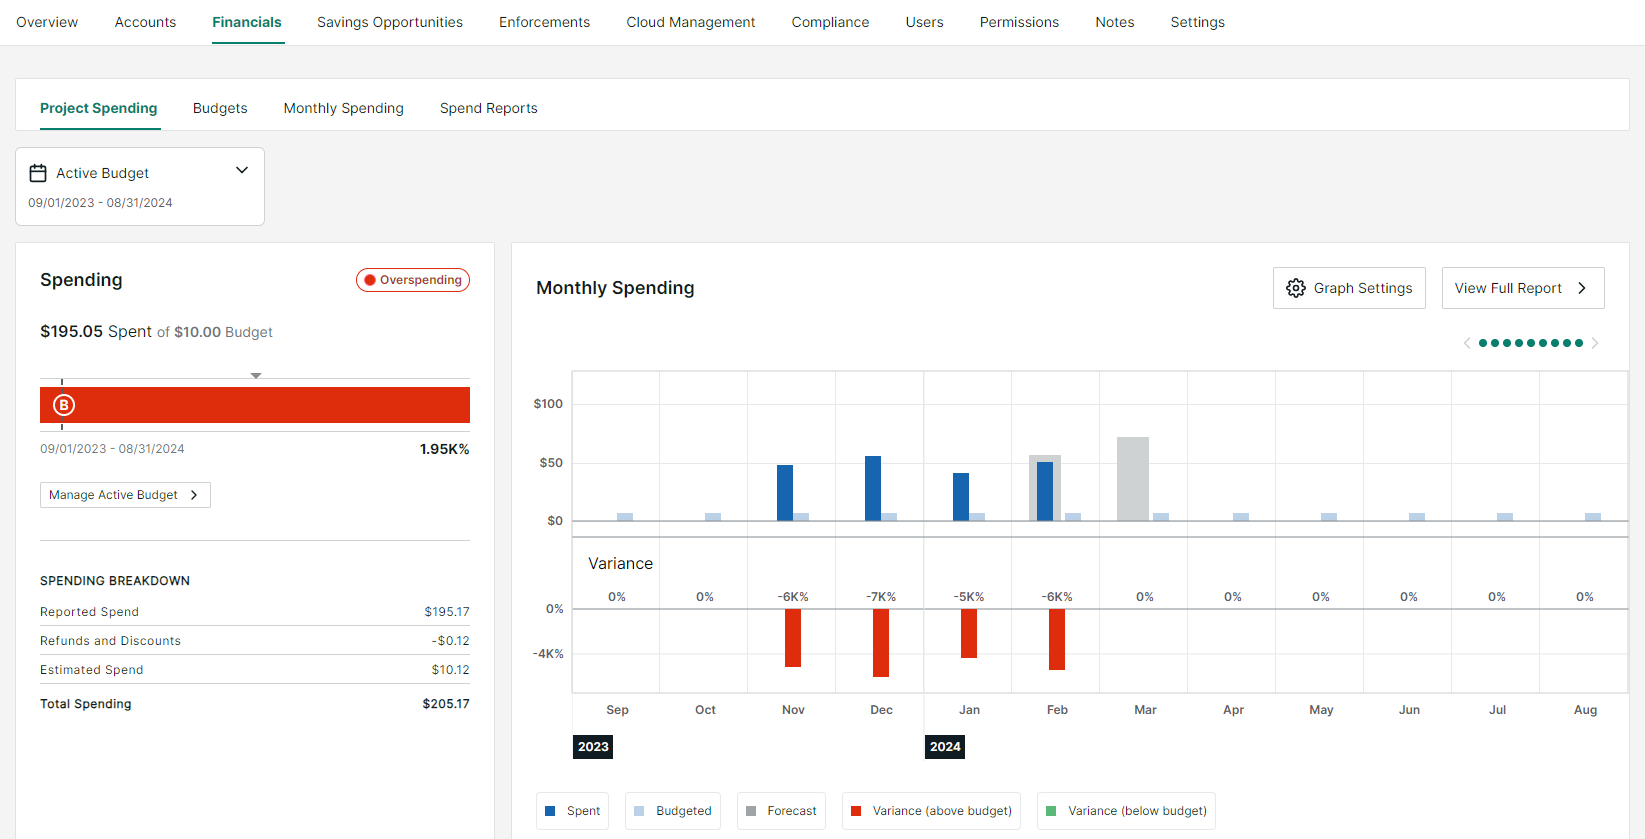Open the Cloud Management tab
This screenshot has height=839, width=1645.
pyautogui.click(x=691, y=22)
